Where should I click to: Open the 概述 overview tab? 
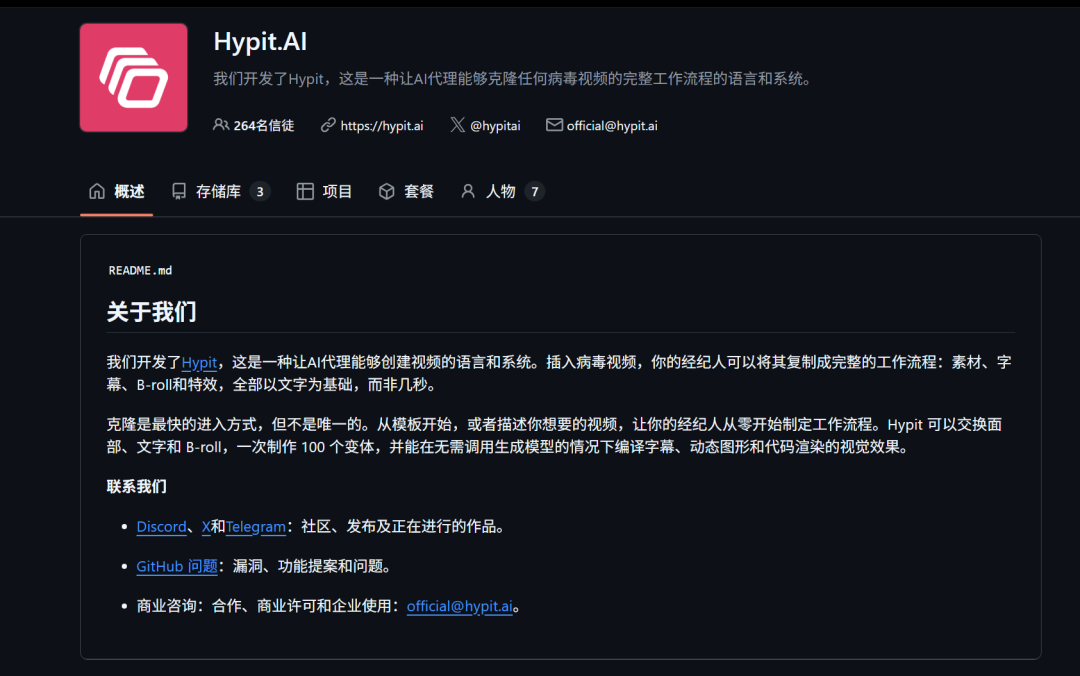116,192
